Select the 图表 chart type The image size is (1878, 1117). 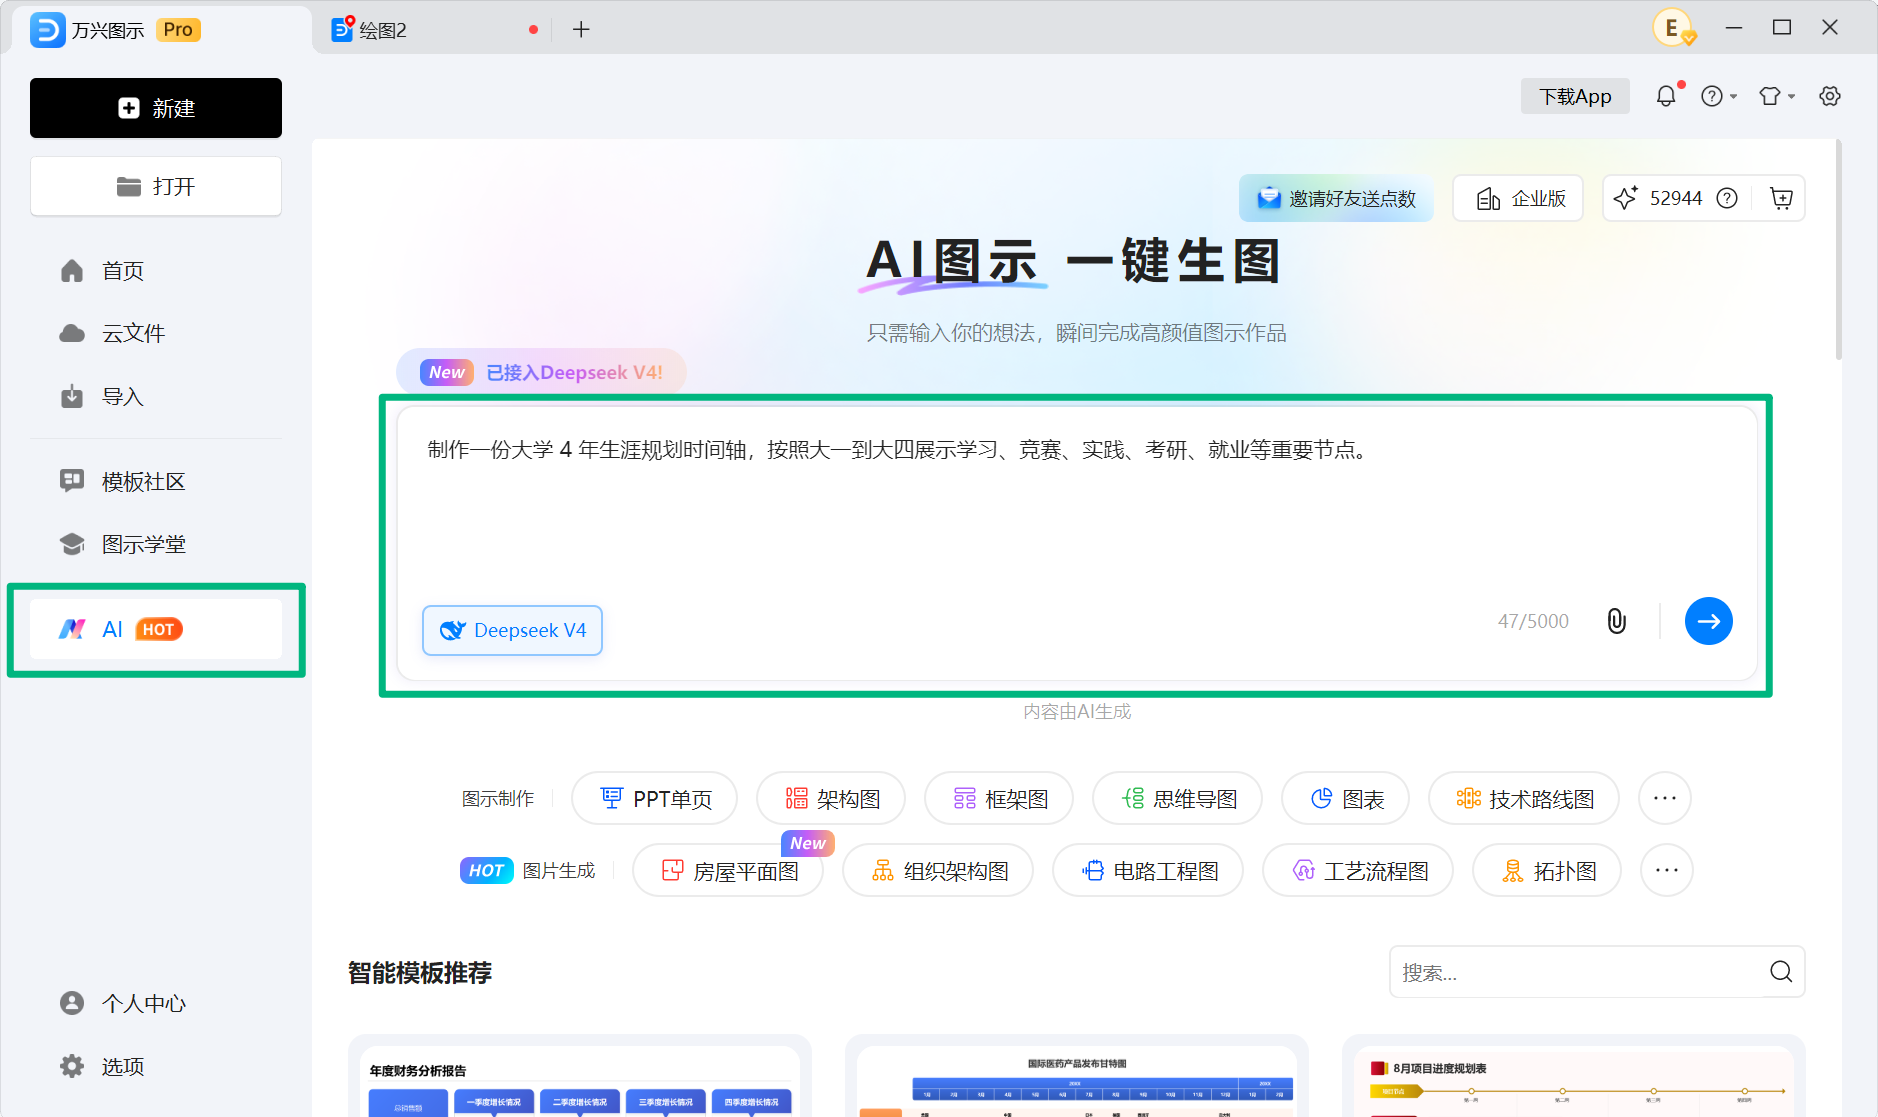coord(1346,798)
